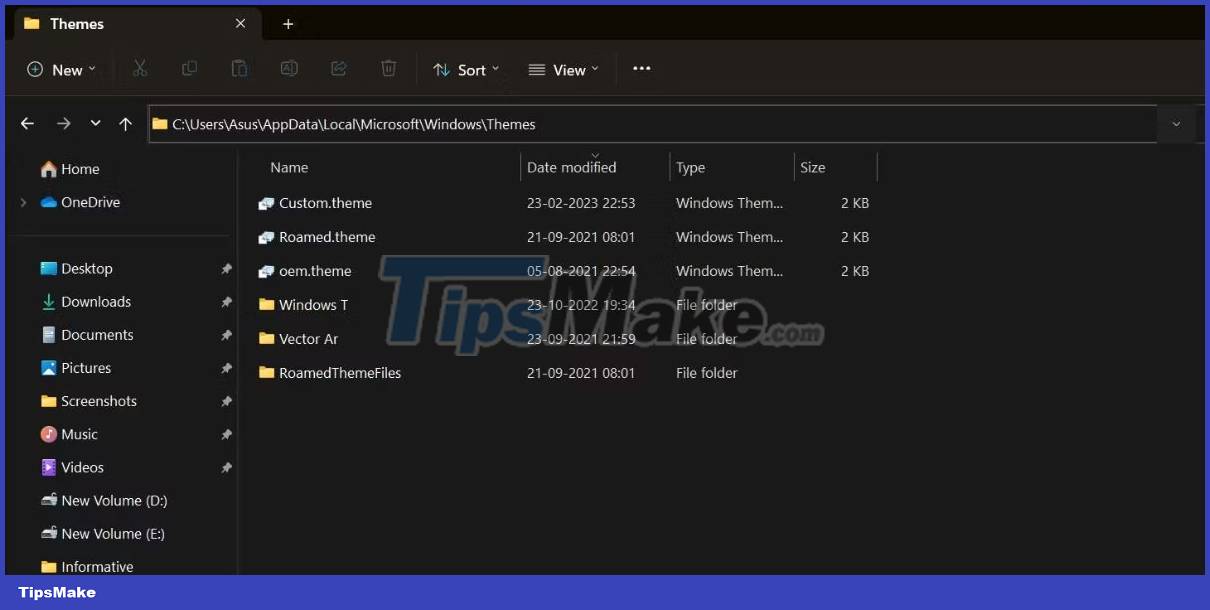Select the Rename icon
Viewport: 1210px width, 610px height.
click(x=289, y=69)
